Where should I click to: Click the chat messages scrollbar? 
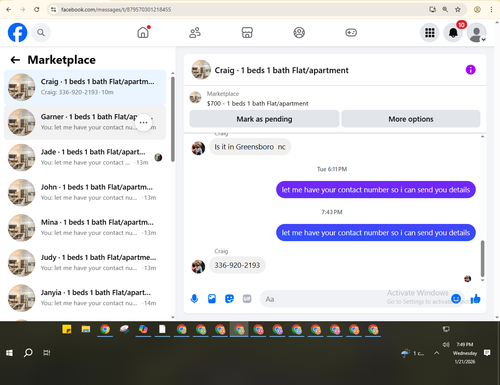482,258
